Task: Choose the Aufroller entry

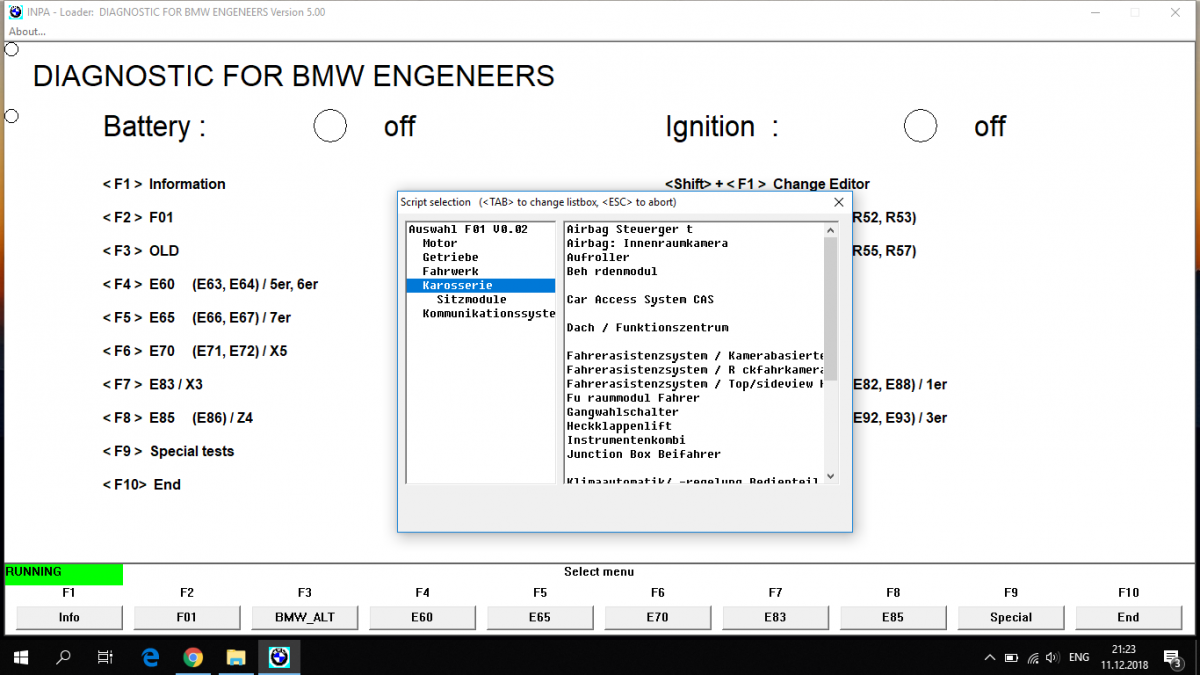Action: pos(598,257)
